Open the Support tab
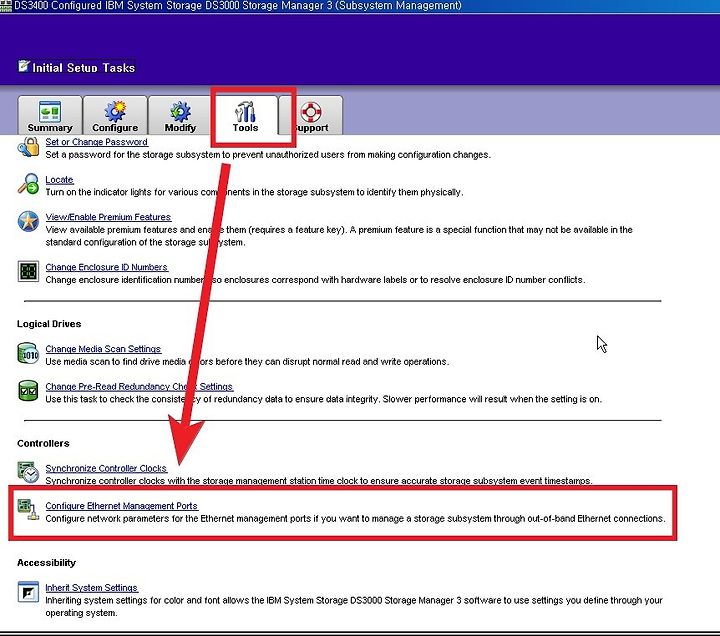 311,115
